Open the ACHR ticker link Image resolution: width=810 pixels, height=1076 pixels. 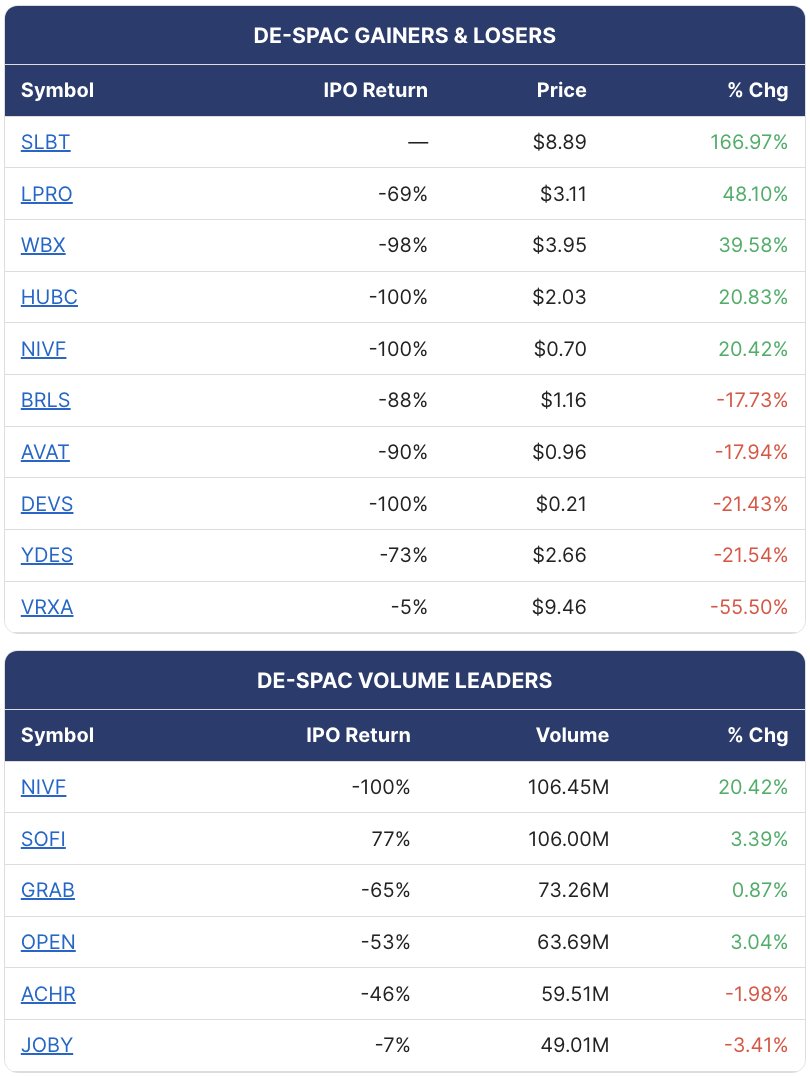pos(48,994)
